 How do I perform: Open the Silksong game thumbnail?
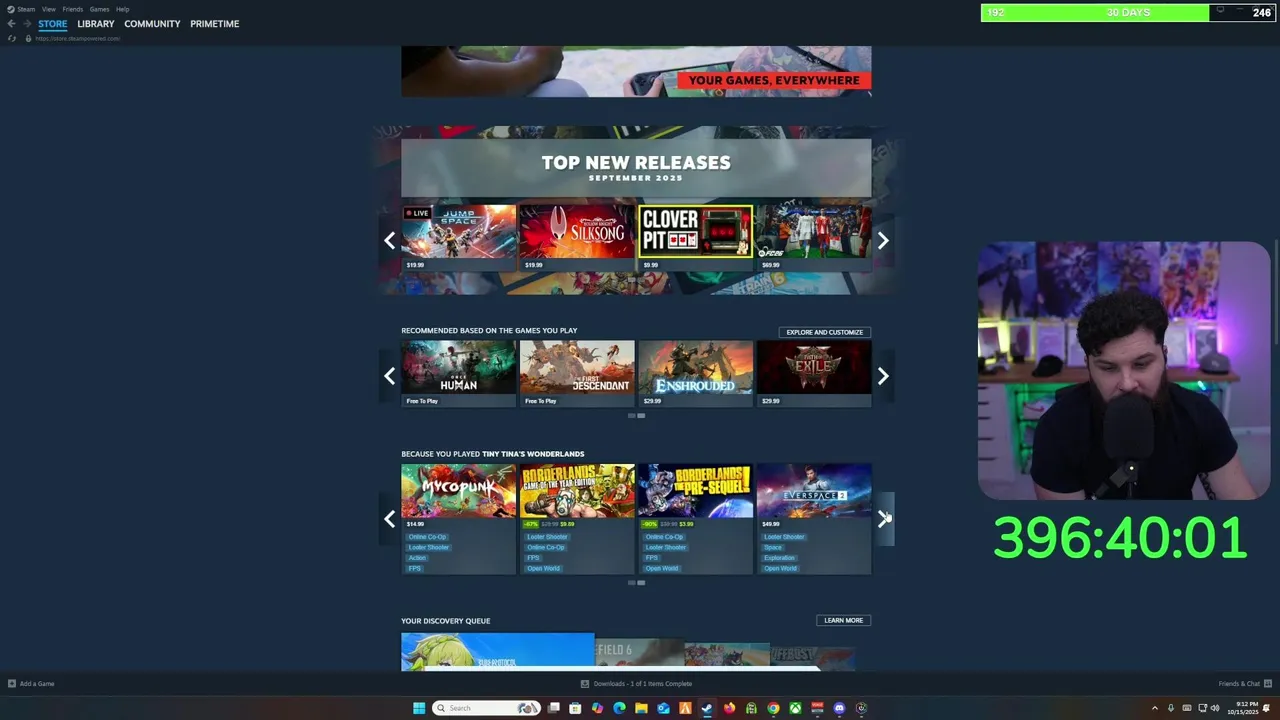(x=576, y=238)
